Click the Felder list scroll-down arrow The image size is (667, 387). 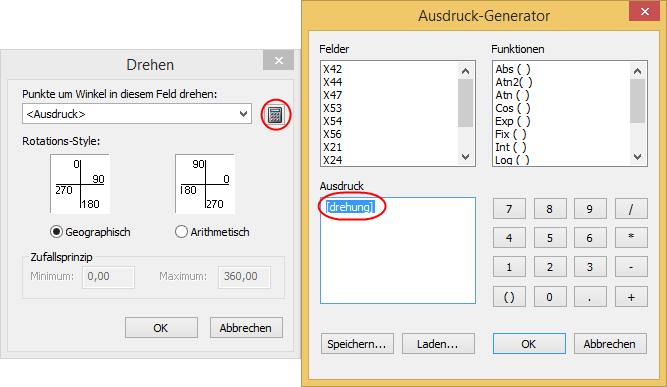(x=465, y=157)
